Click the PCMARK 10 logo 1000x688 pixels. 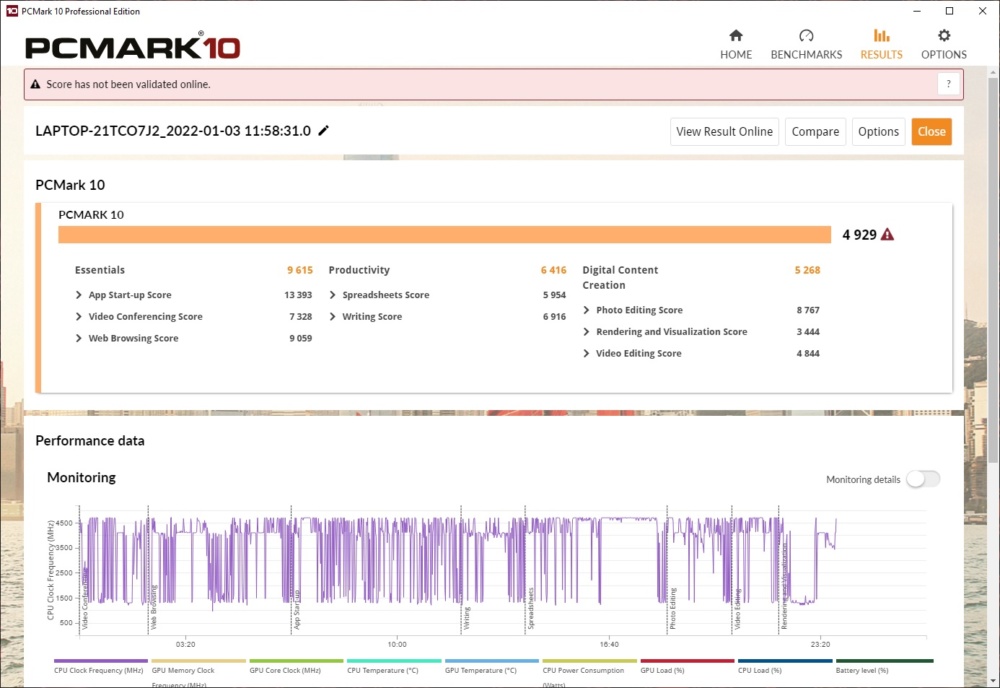point(133,47)
